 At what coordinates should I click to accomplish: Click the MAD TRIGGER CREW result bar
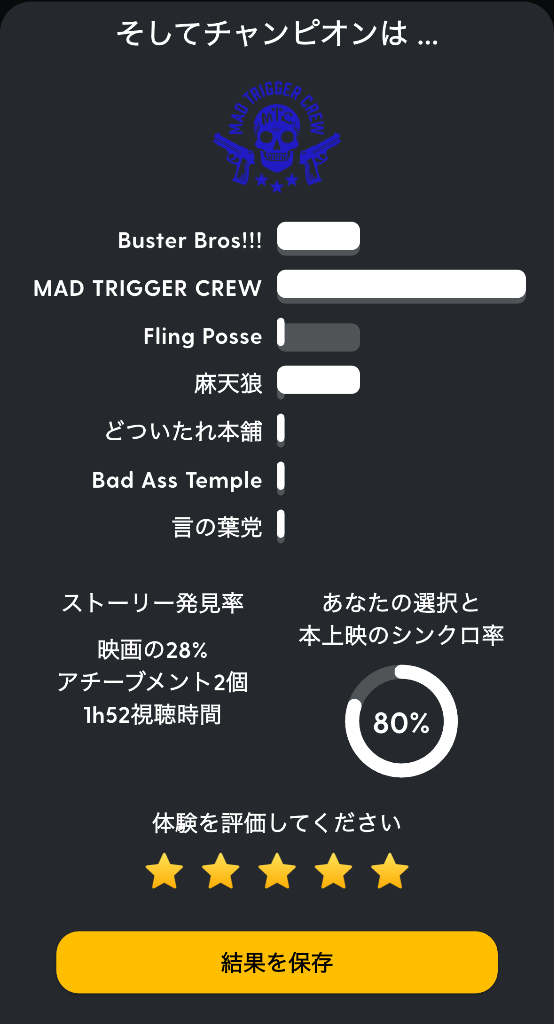point(402,286)
